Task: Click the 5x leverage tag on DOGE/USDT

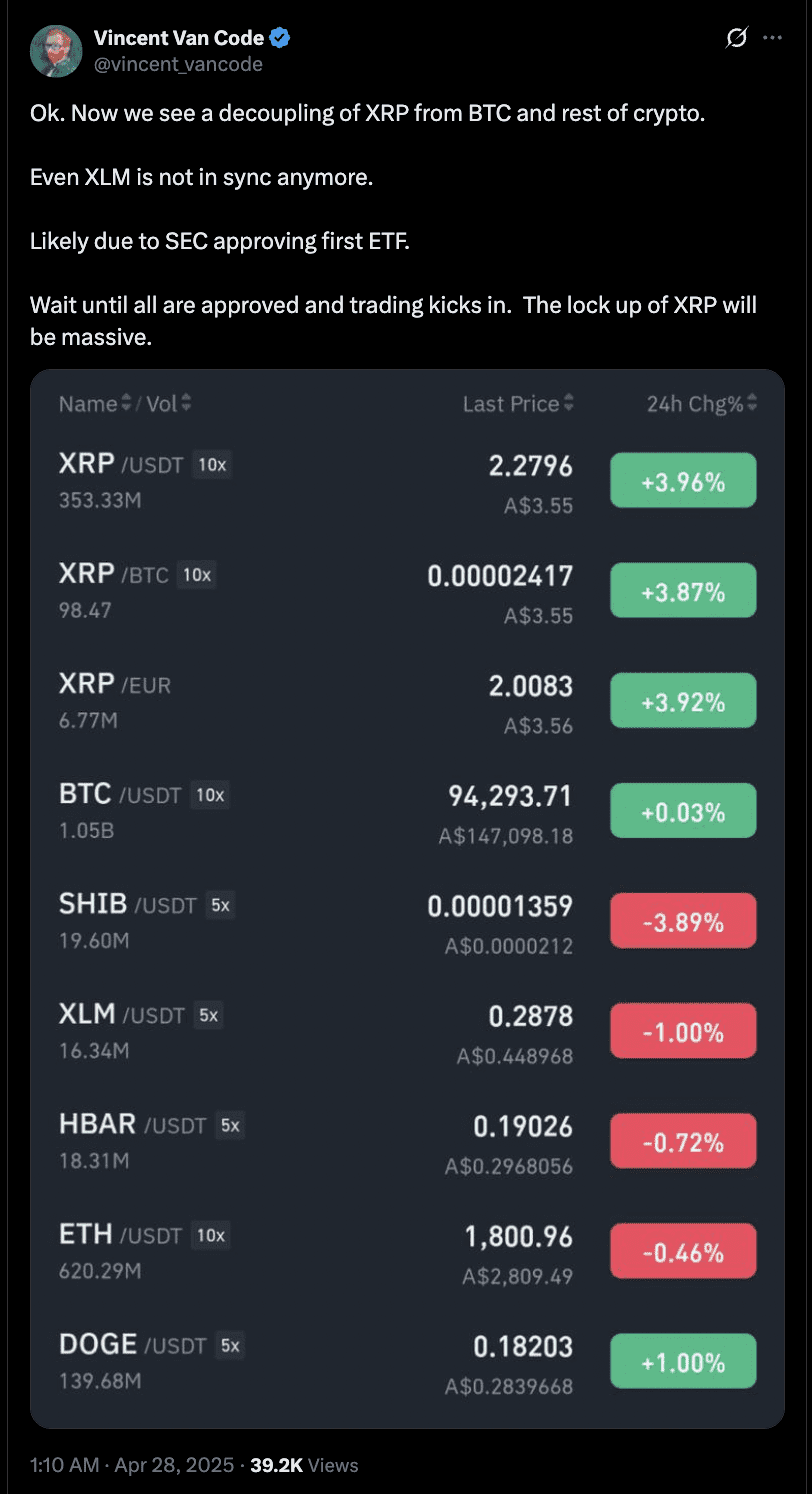Action: [x=230, y=1345]
